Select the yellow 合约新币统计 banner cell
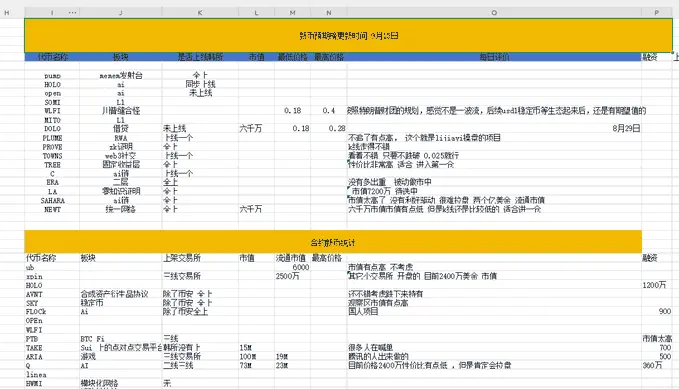The width and height of the screenshot is (679, 389). [x=333, y=242]
